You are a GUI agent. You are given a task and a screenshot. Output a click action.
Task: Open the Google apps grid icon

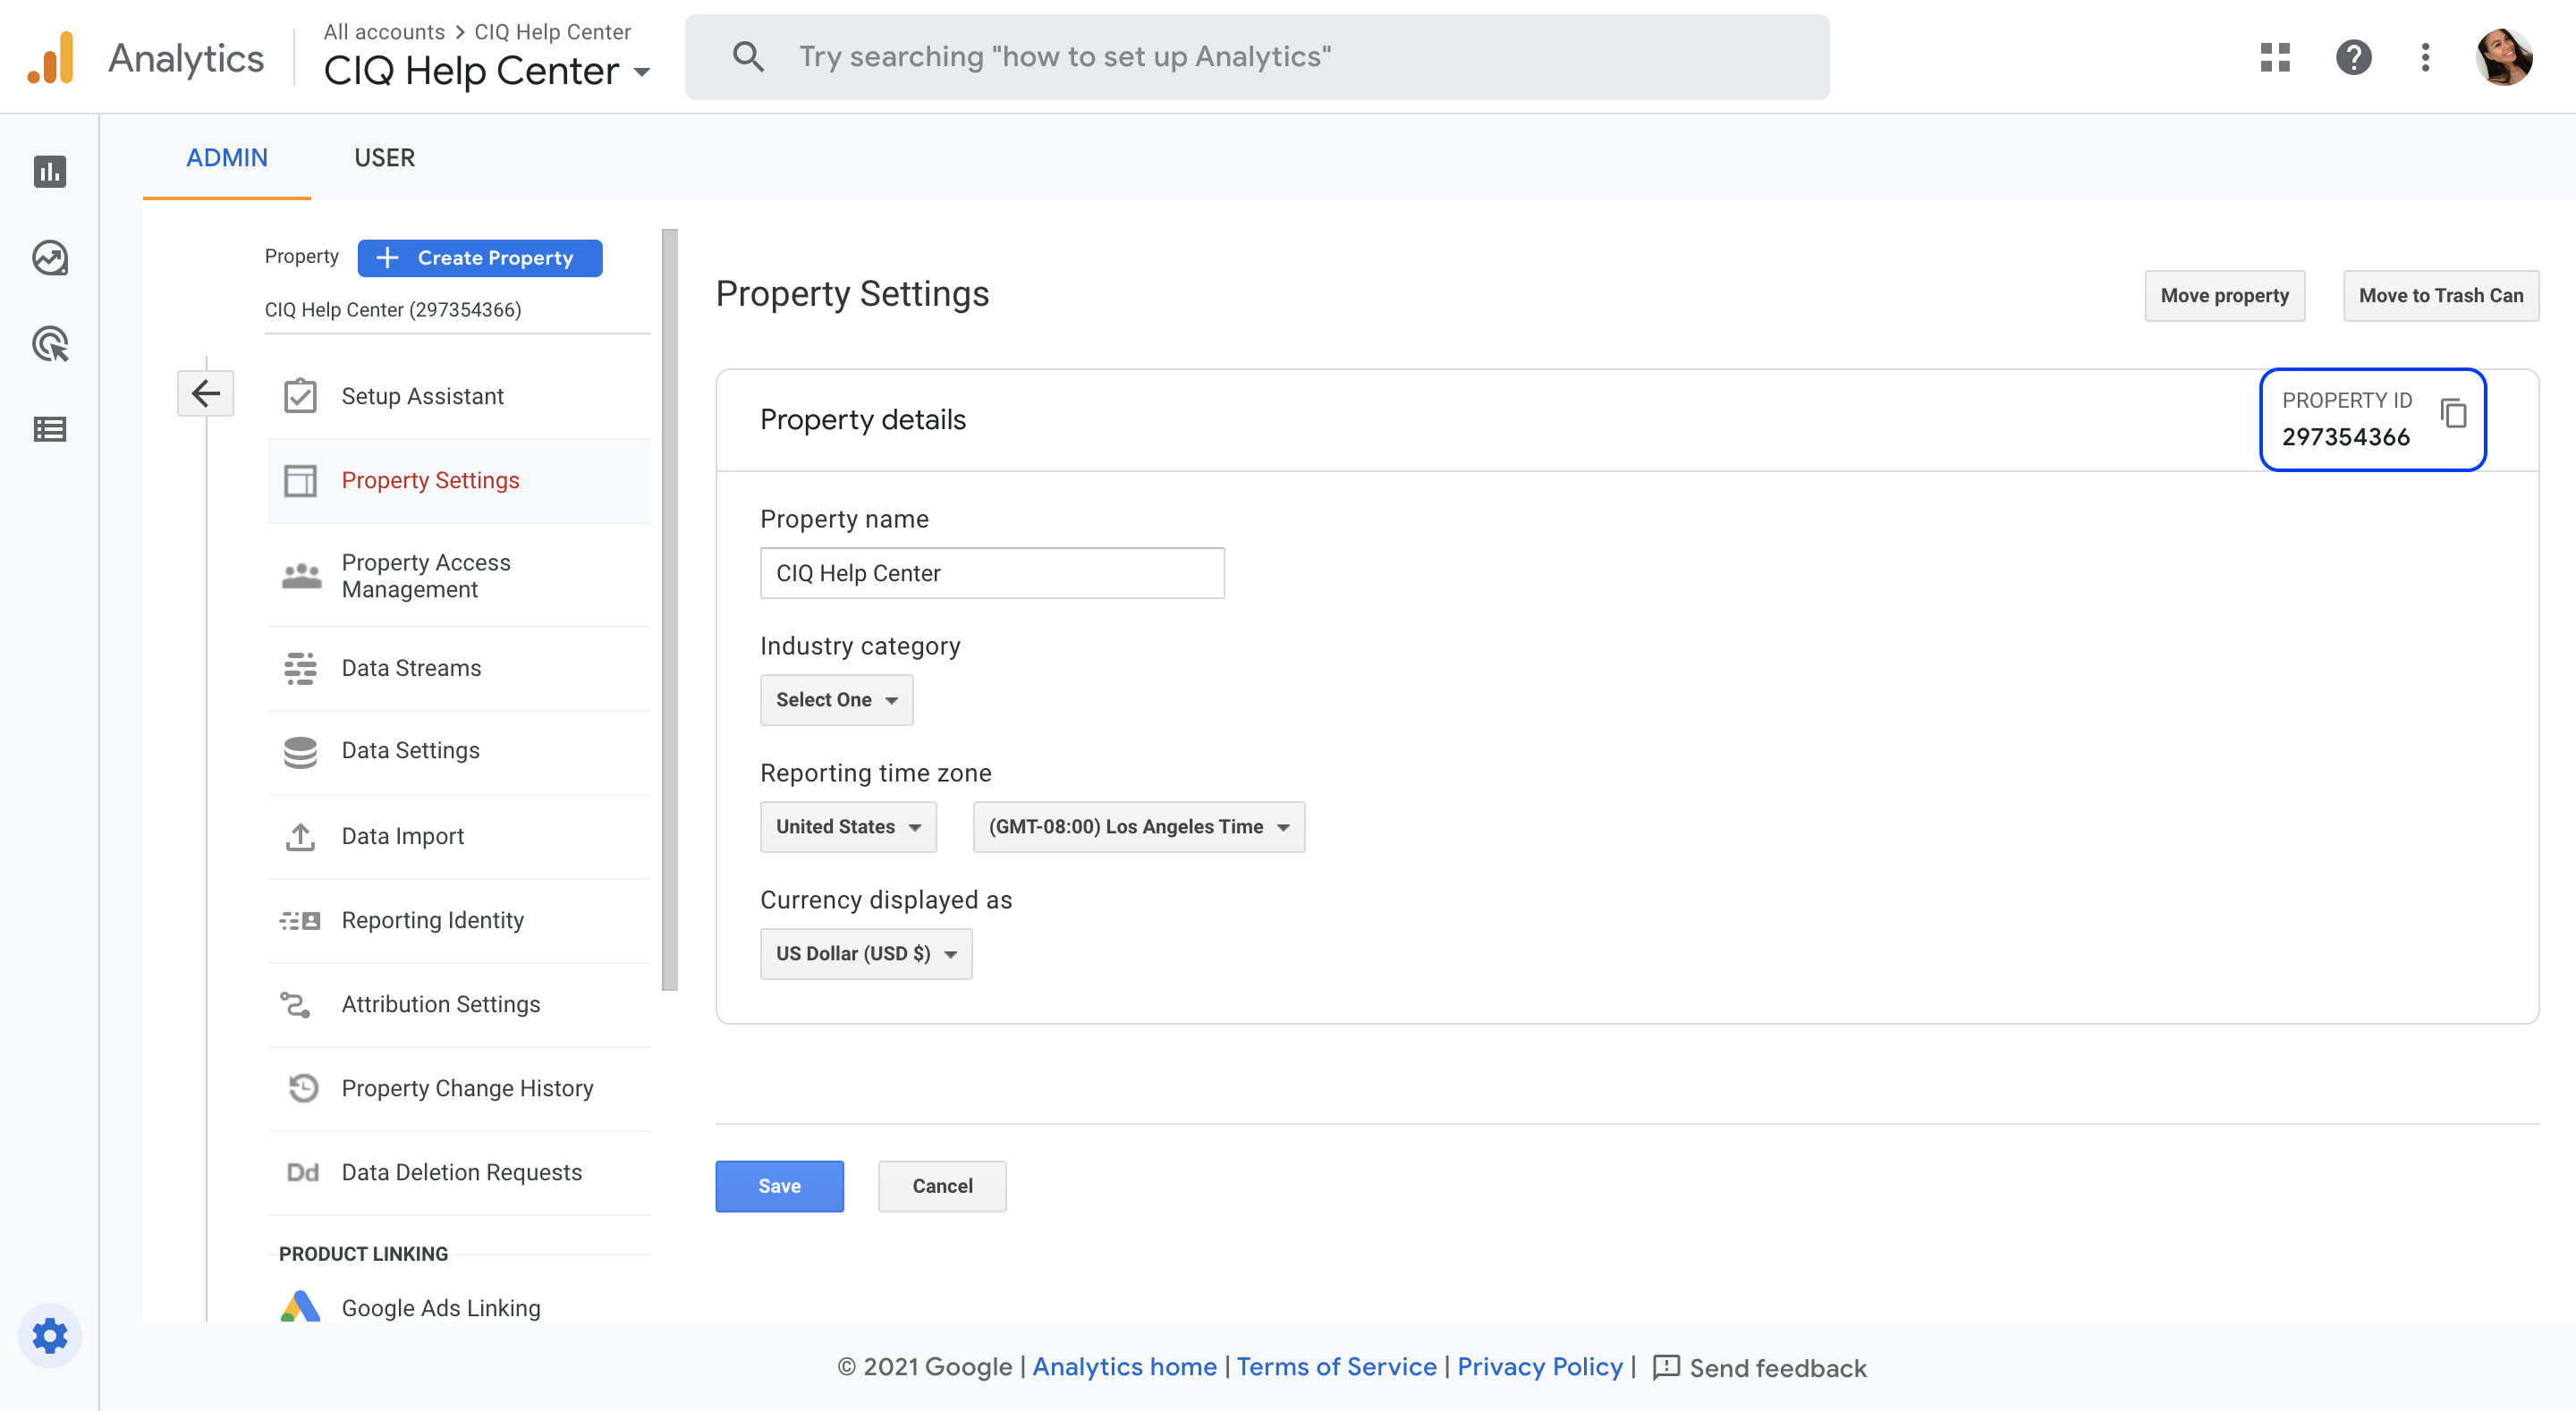click(2275, 57)
